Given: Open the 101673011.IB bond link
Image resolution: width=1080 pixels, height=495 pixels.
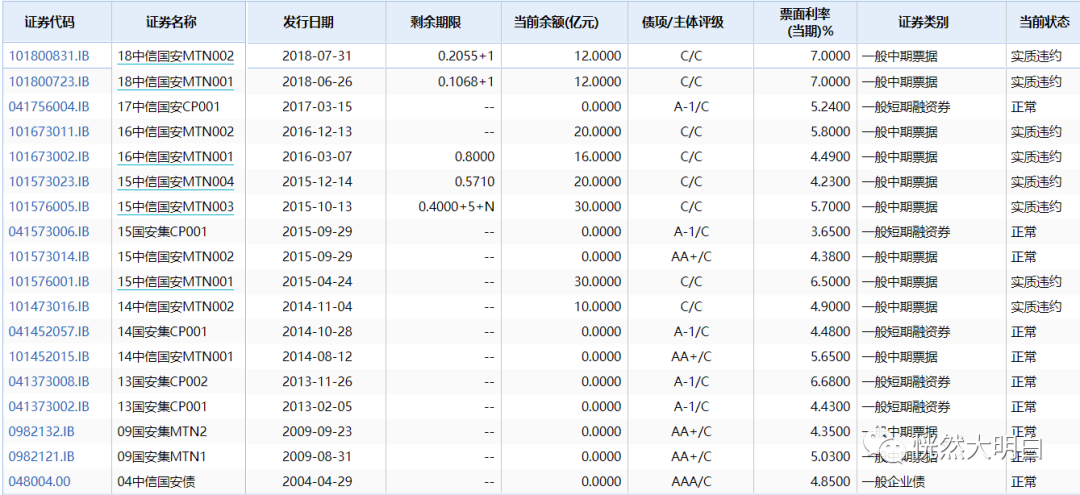Looking at the screenshot, I should tap(49, 131).
